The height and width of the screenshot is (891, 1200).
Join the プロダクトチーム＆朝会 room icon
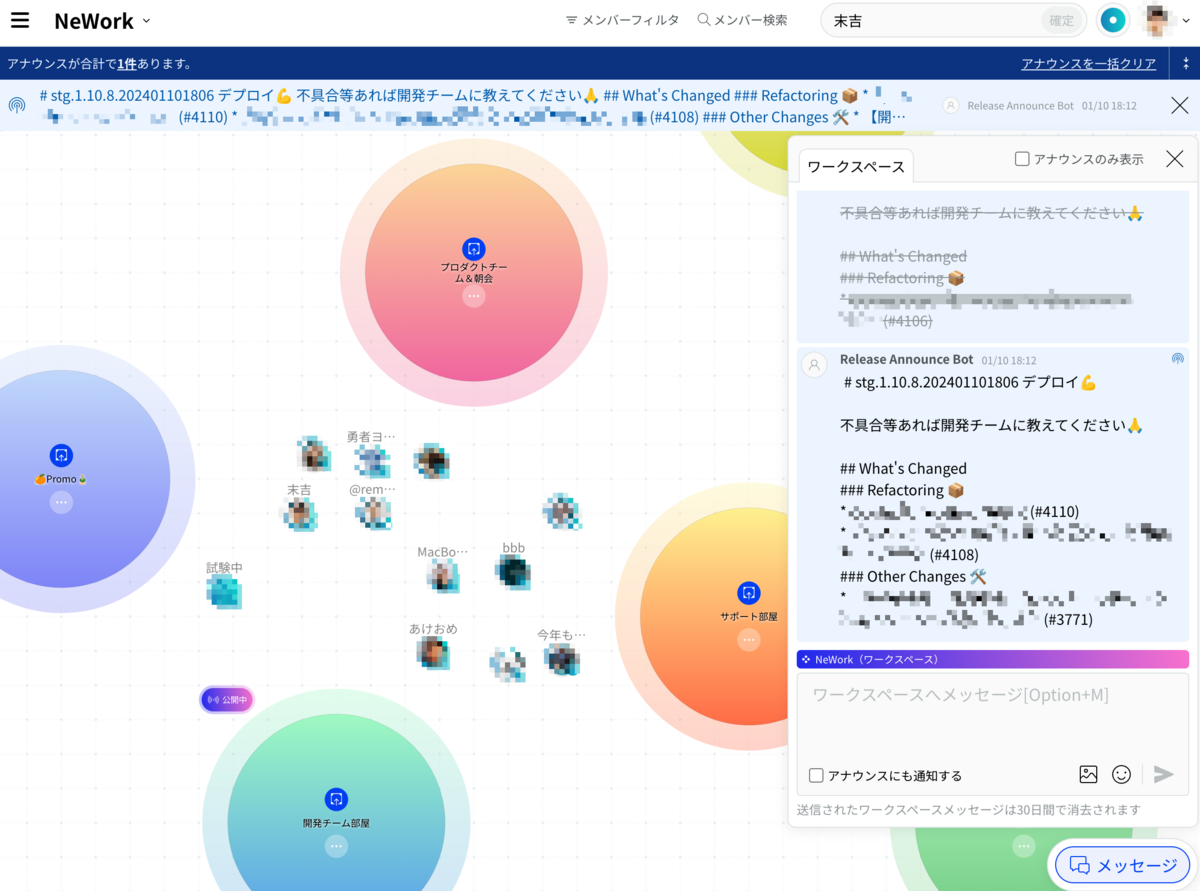pos(474,249)
